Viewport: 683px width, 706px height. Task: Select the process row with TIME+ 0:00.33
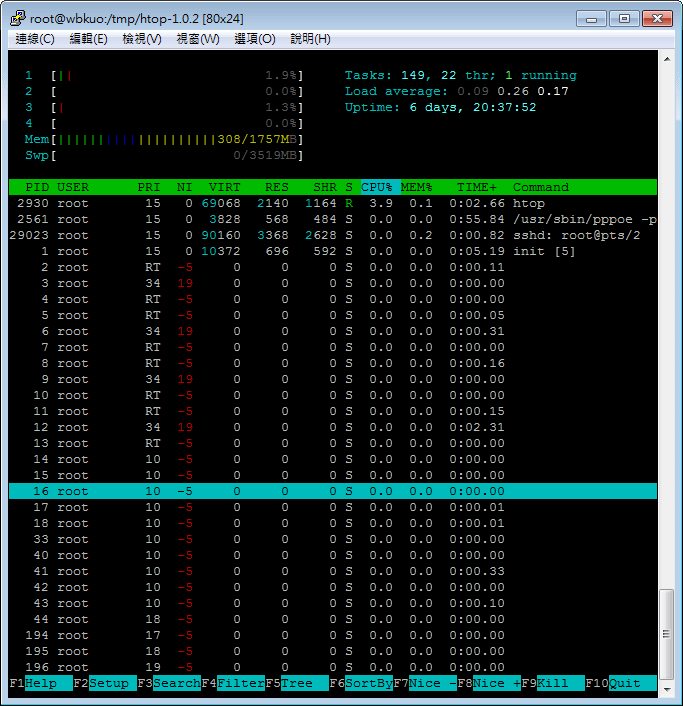333,571
